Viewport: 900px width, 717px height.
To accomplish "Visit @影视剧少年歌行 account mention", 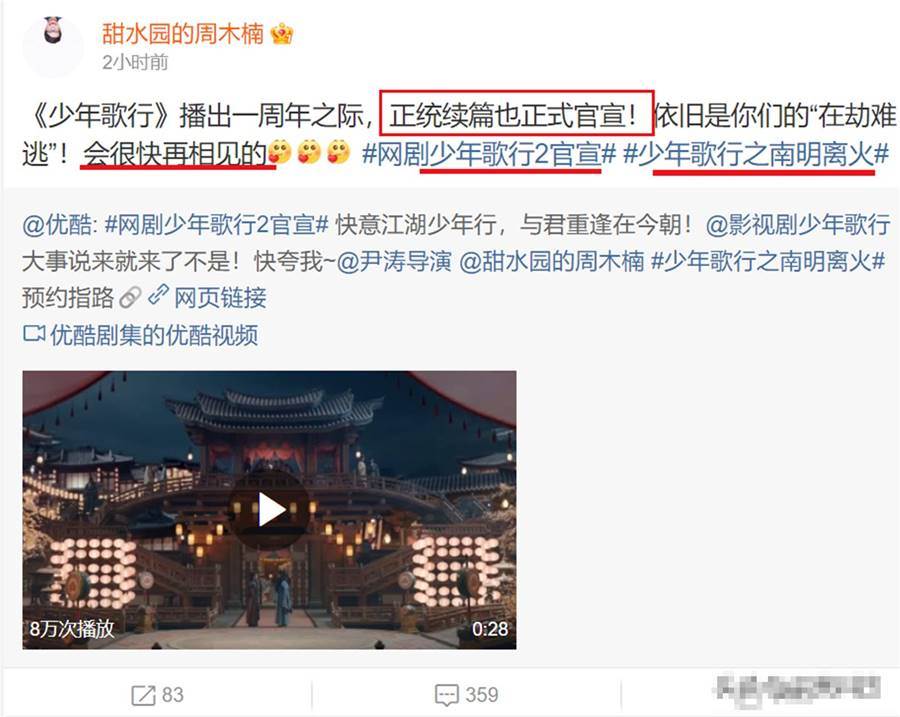I will click(x=797, y=225).
